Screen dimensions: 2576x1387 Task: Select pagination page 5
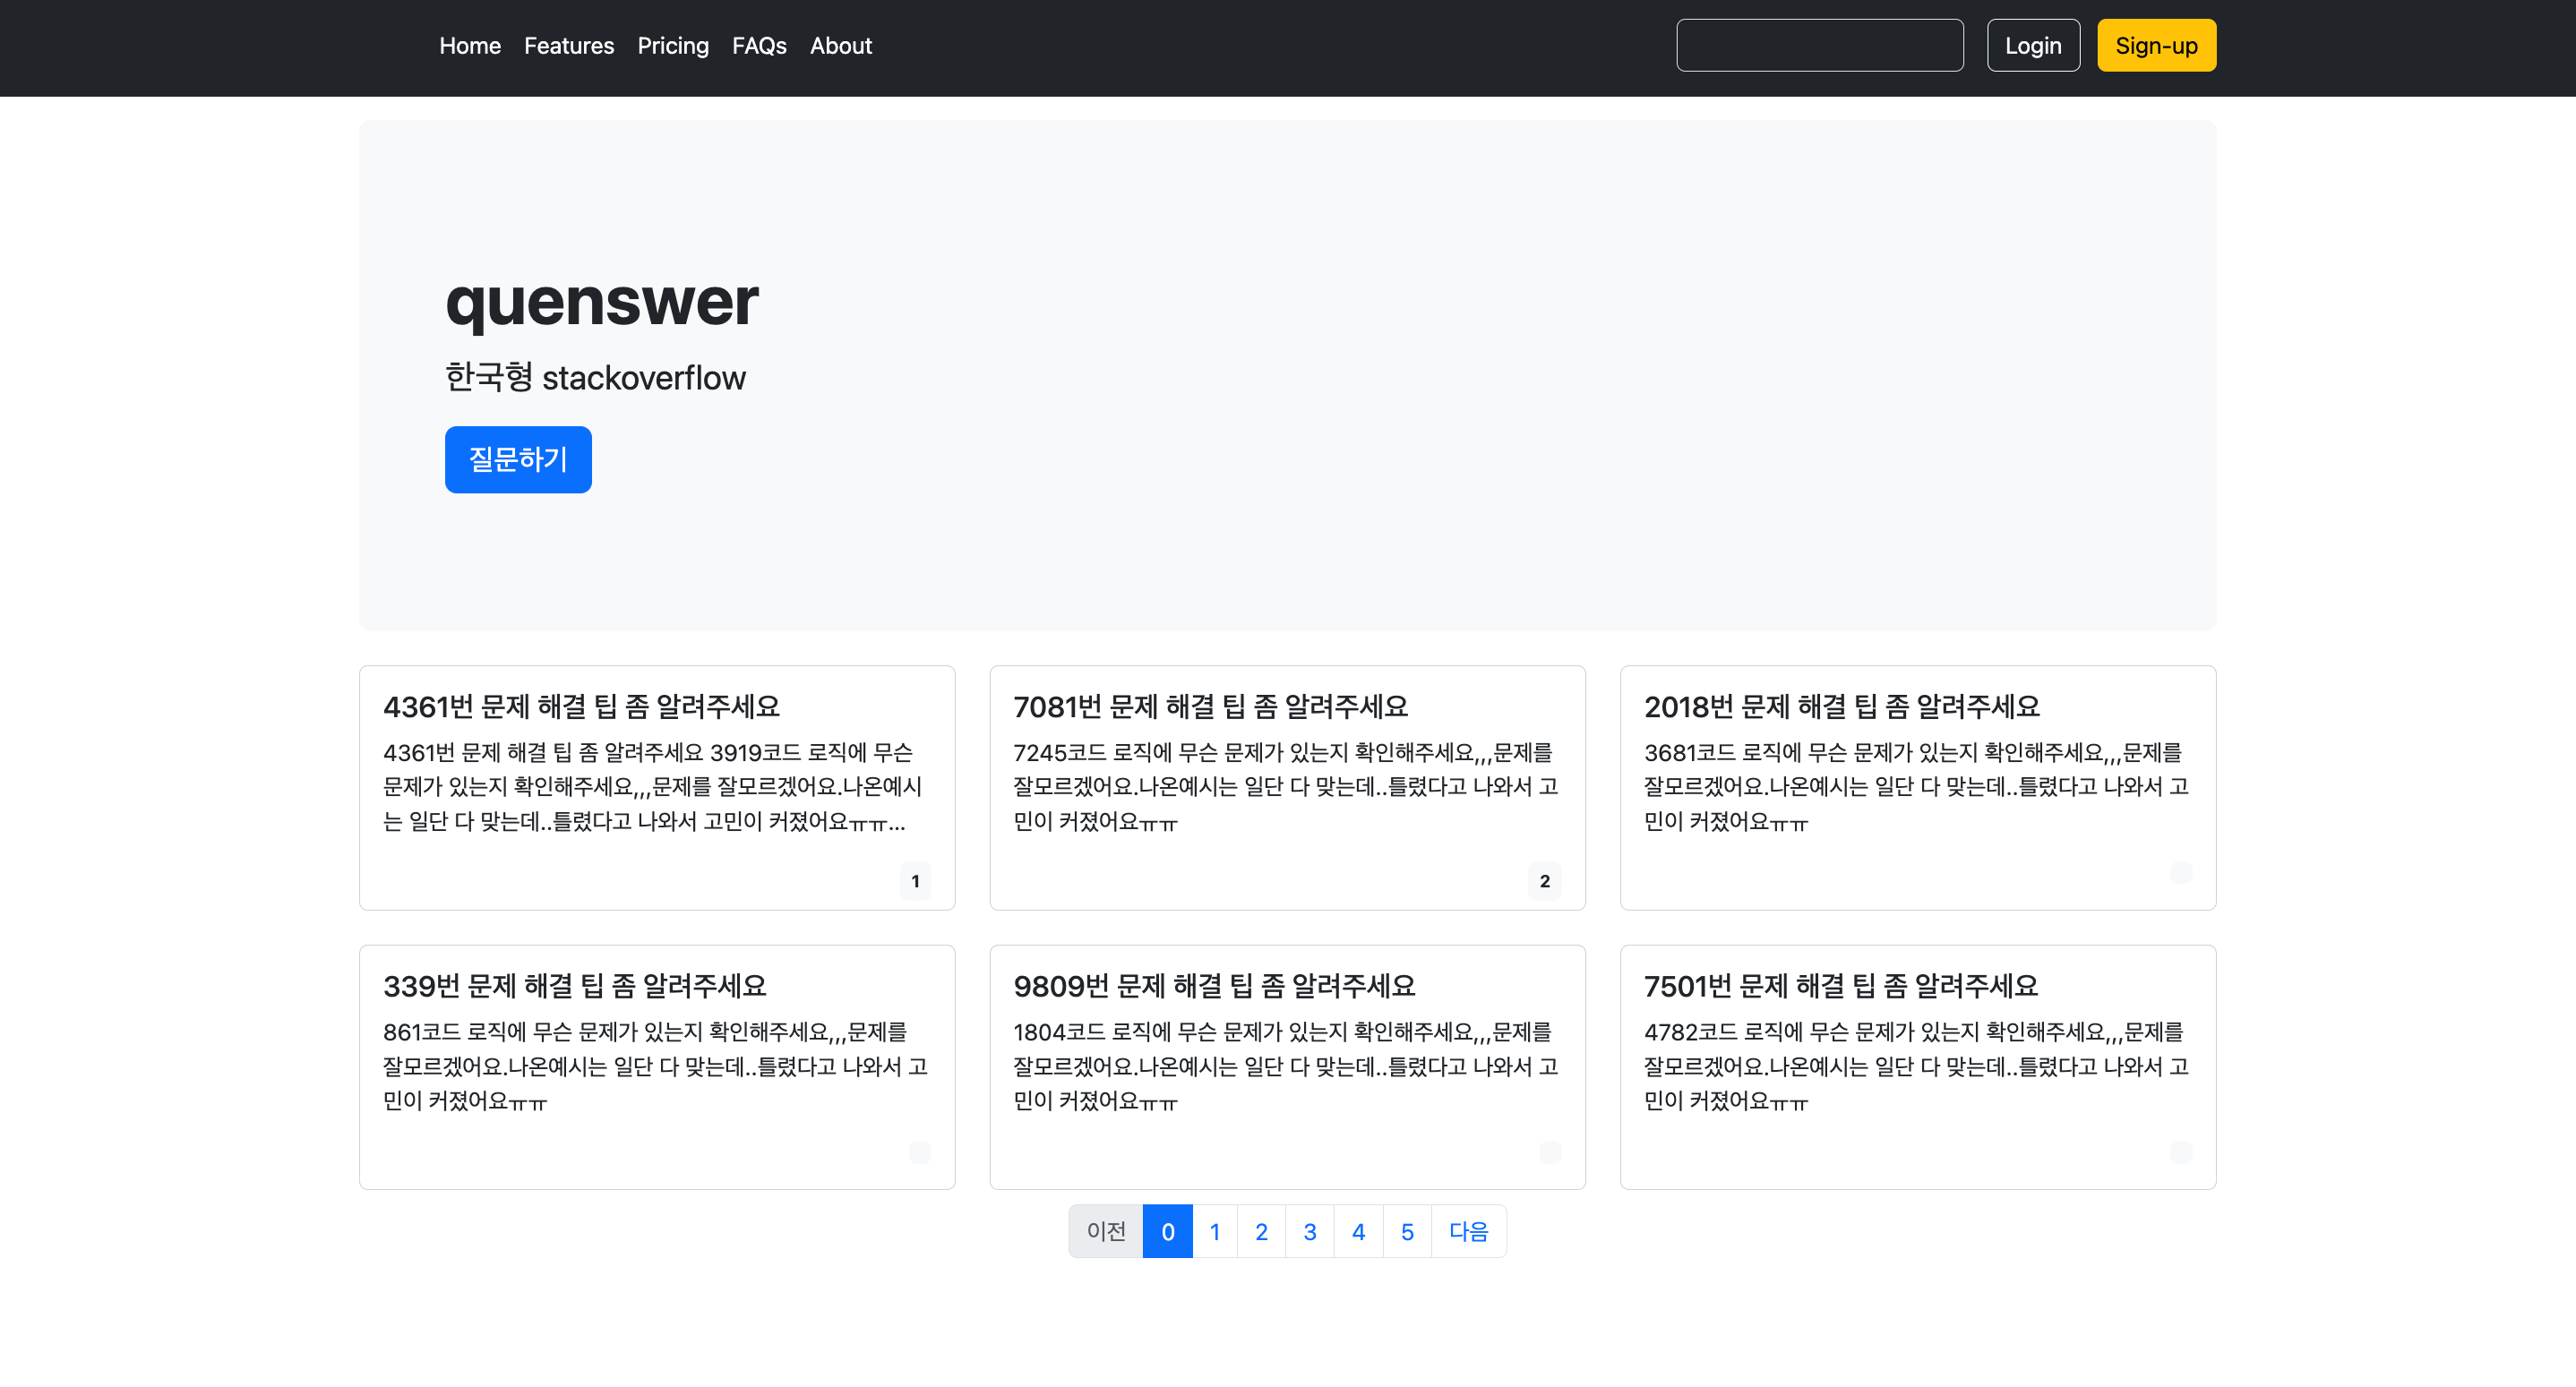1406,1231
